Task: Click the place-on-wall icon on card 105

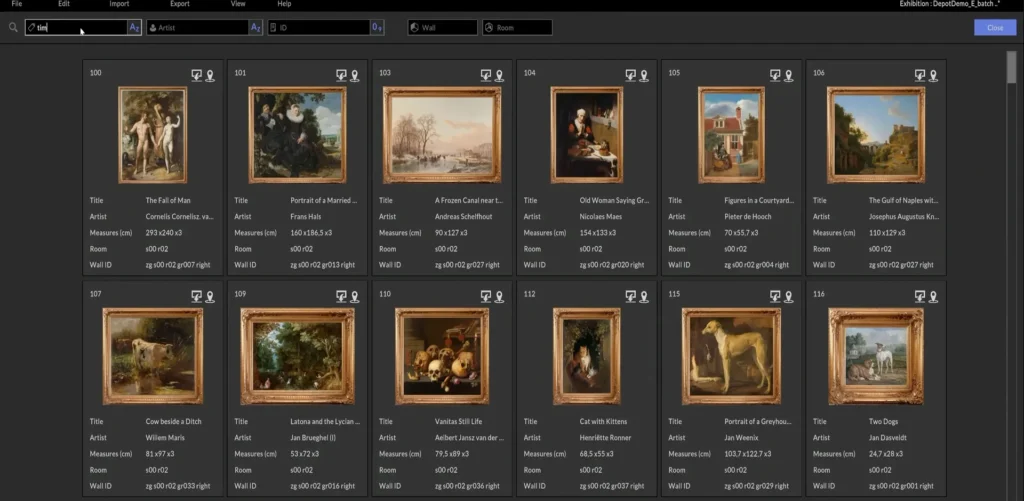Action: pyautogui.click(x=775, y=76)
